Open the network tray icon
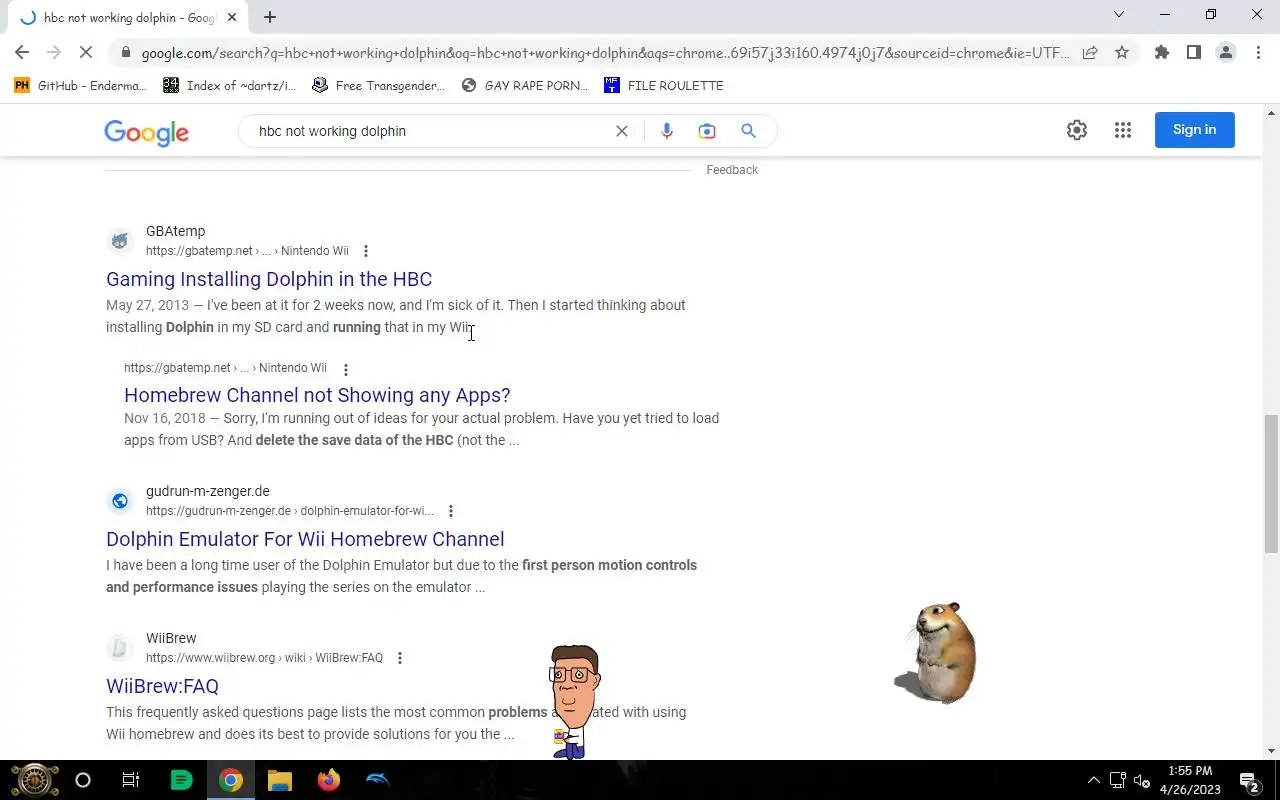 tap(1118, 780)
